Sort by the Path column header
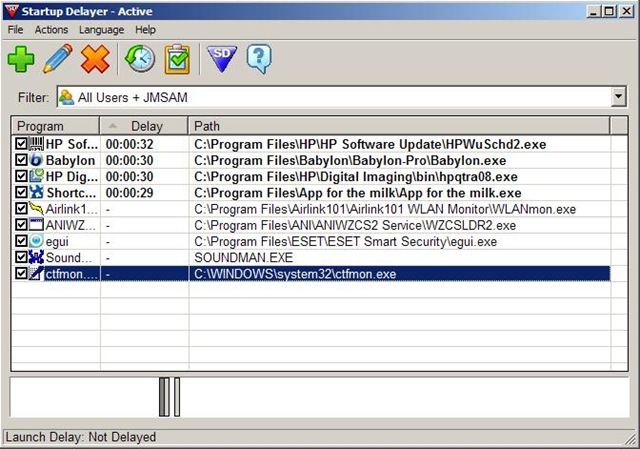The width and height of the screenshot is (640, 449). (399, 126)
